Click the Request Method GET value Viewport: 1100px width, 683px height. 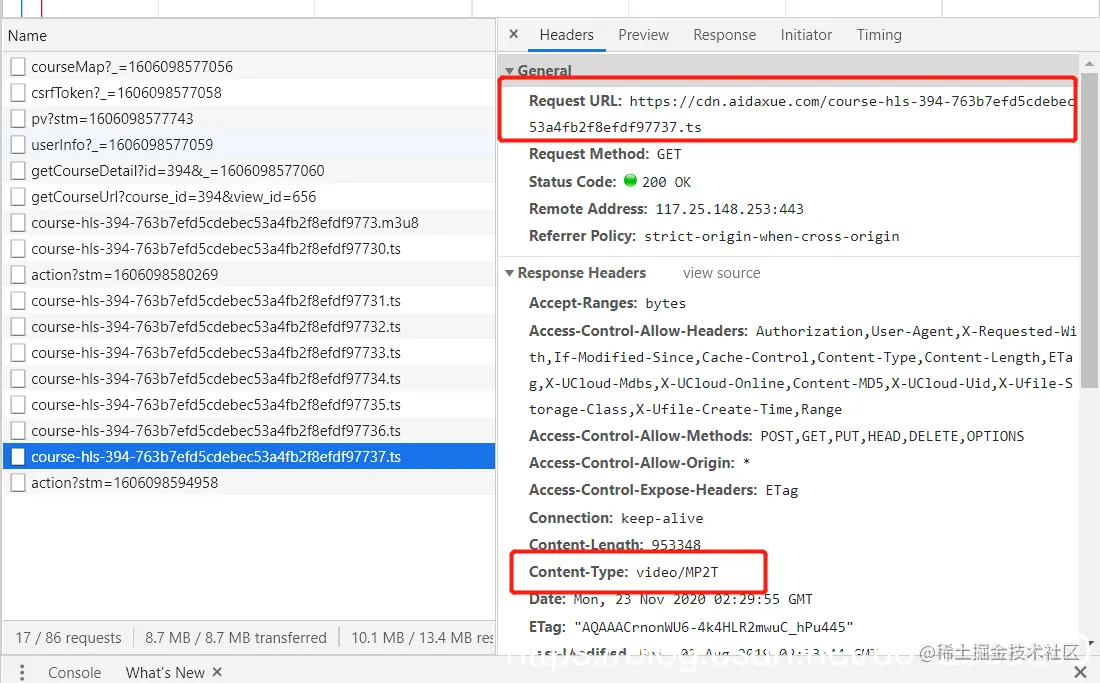click(669, 154)
